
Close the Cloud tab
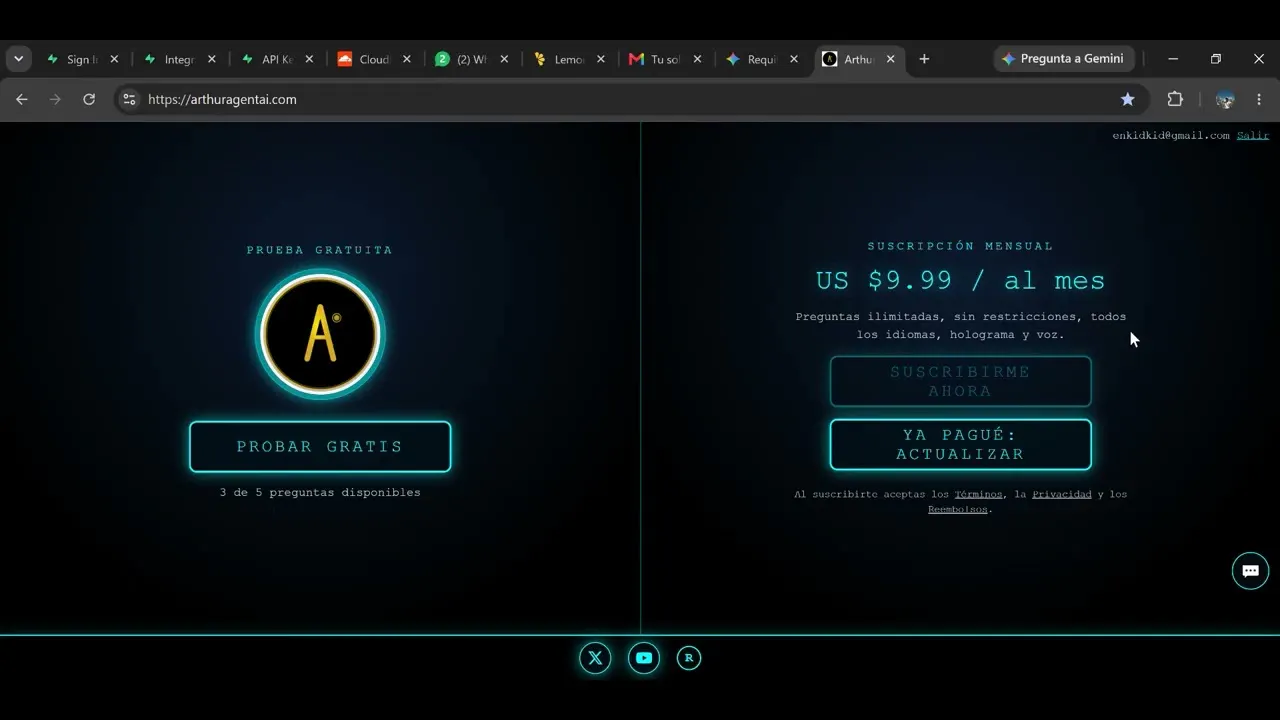click(407, 59)
